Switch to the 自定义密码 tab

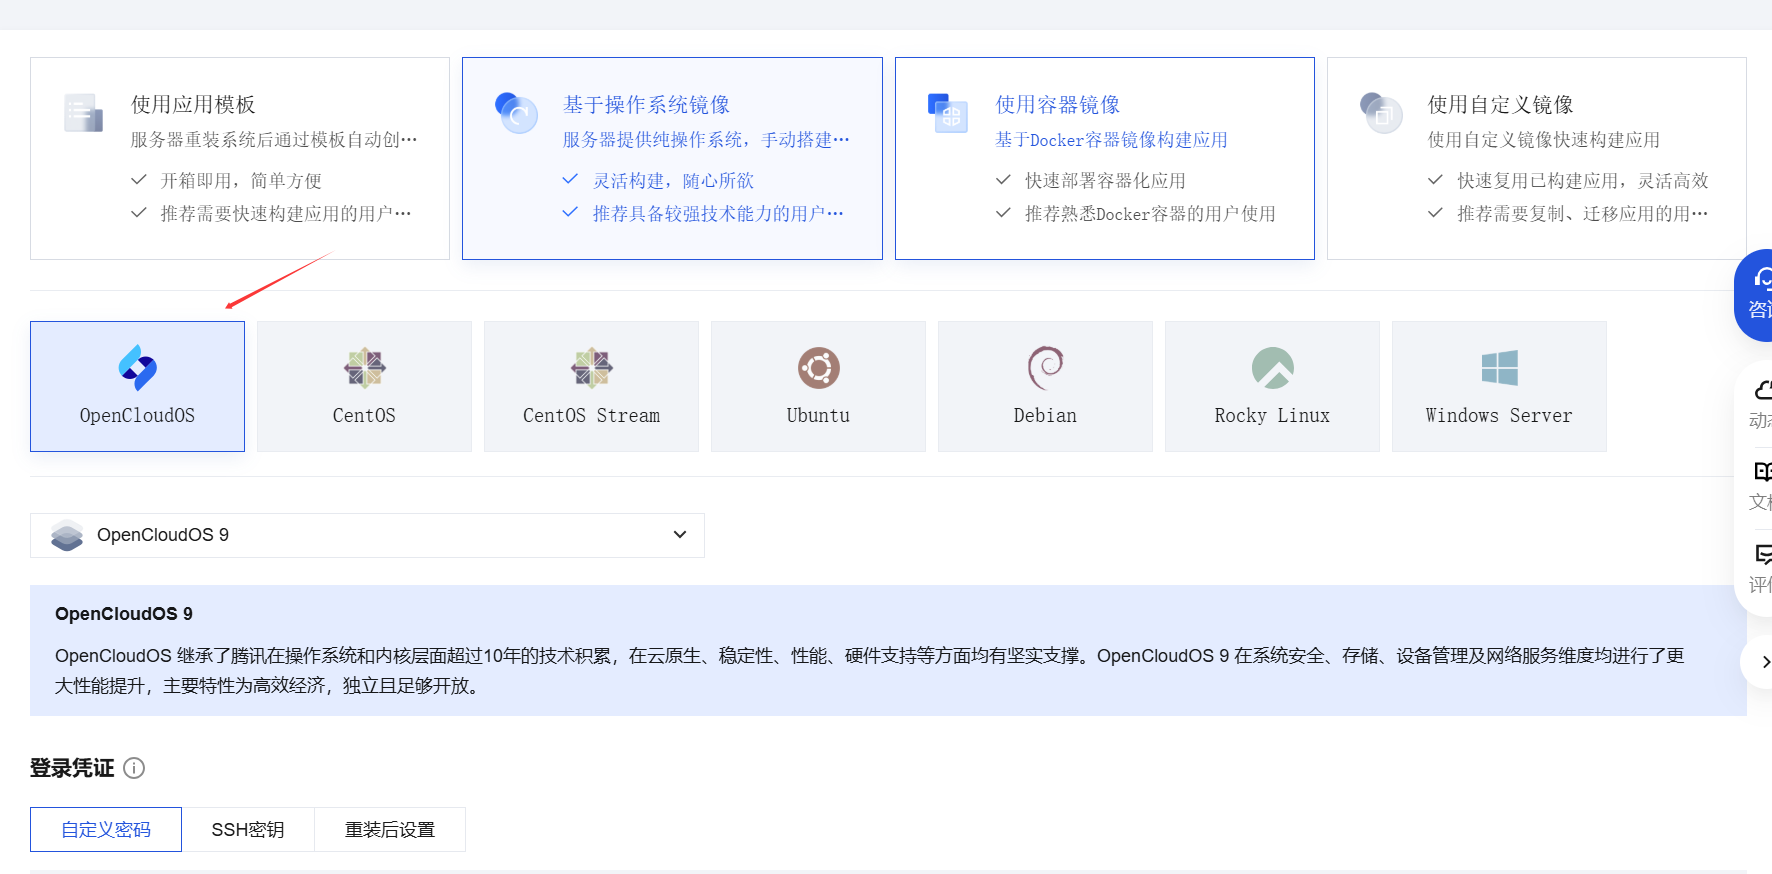106,829
